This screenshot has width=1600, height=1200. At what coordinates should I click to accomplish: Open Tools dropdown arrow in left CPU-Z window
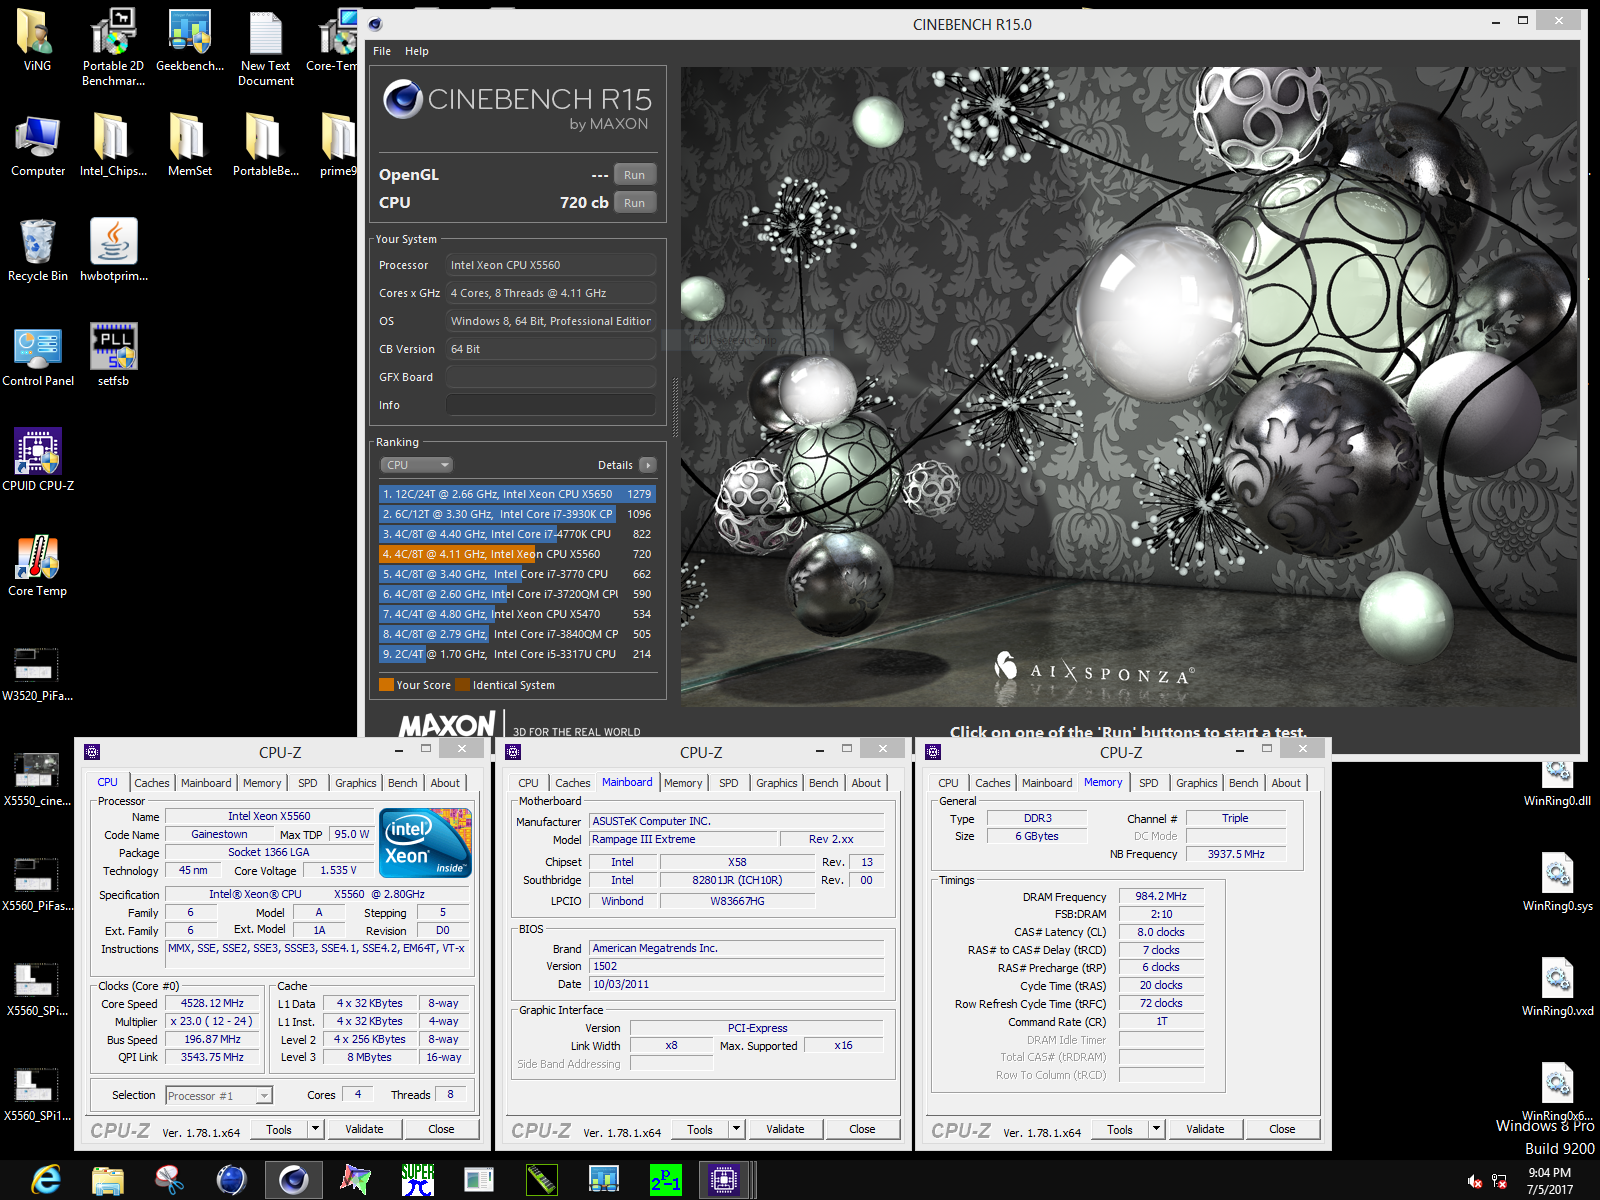[x=315, y=1129]
